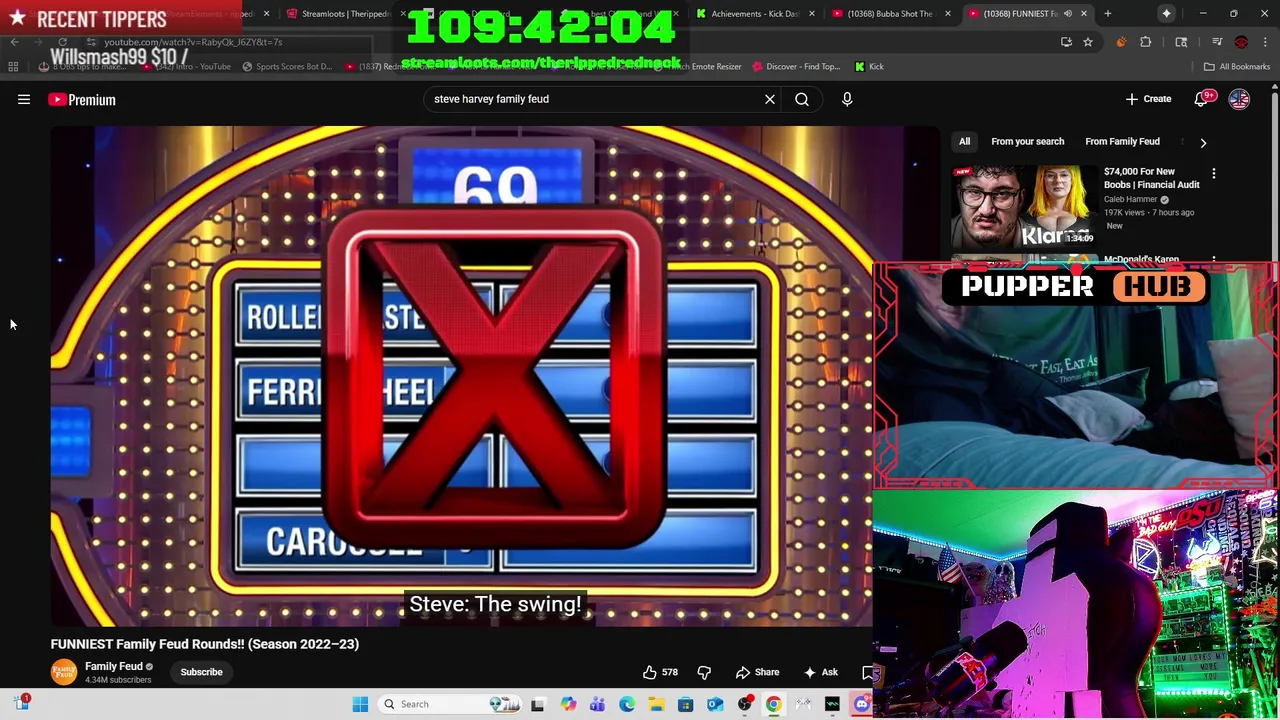Open the Share dialog for the video
1280x720 pixels.
click(757, 672)
